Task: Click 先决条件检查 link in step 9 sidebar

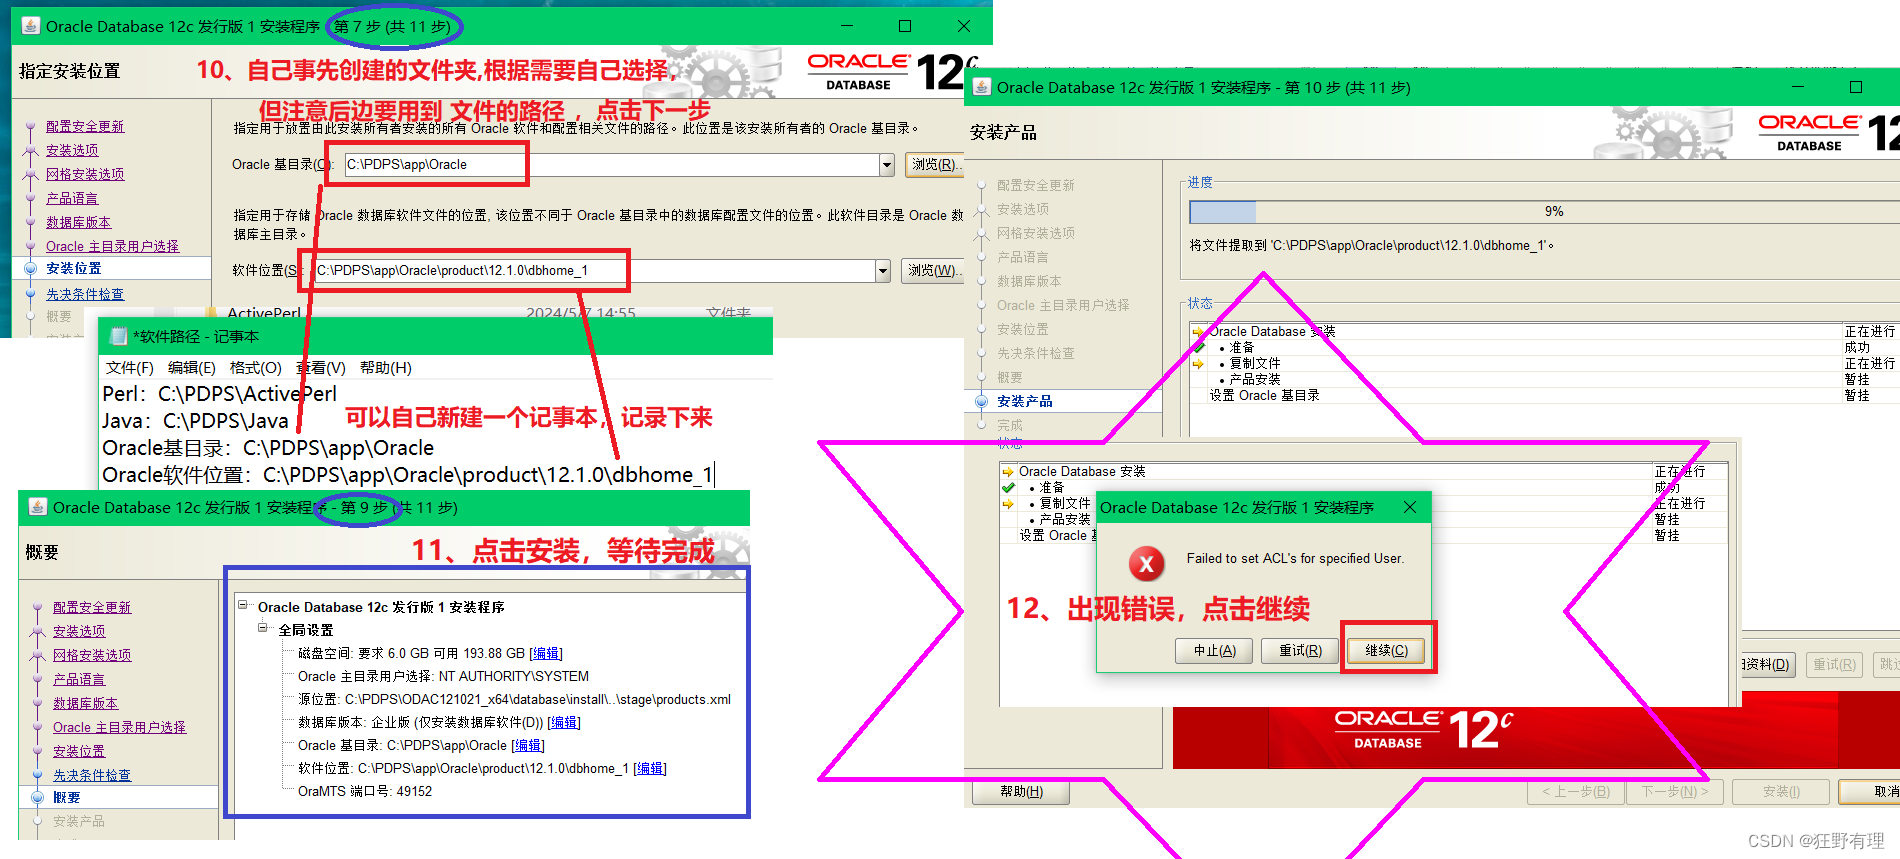Action: (92, 775)
